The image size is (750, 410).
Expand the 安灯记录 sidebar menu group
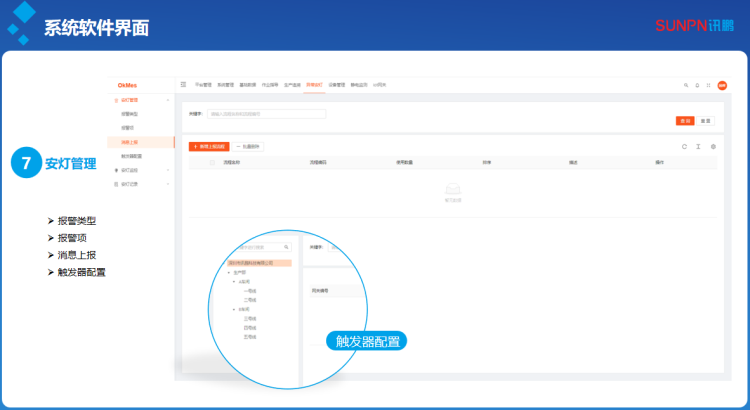pyautogui.click(x=167, y=184)
